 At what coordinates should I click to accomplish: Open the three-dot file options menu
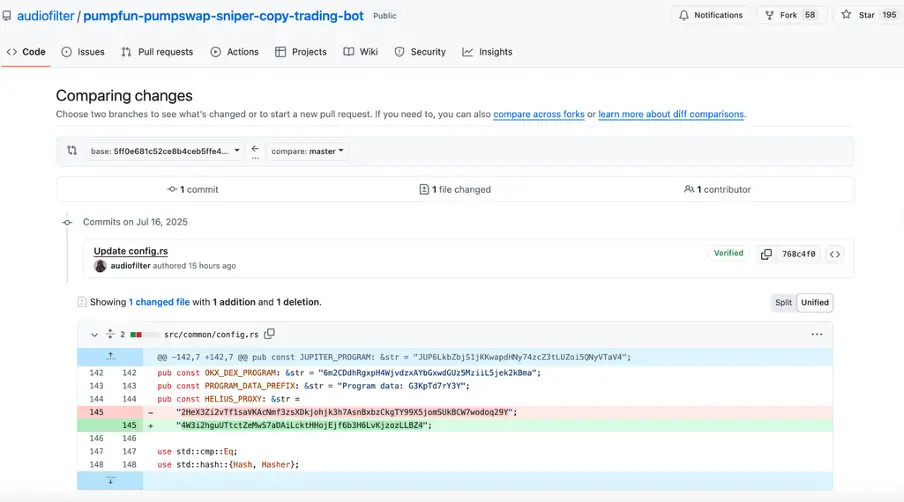point(816,334)
